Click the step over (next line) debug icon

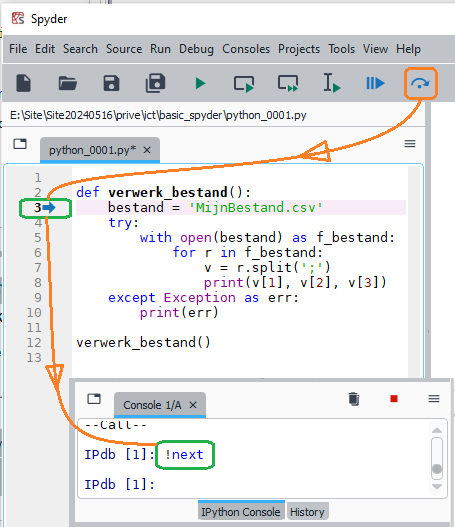pos(420,83)
